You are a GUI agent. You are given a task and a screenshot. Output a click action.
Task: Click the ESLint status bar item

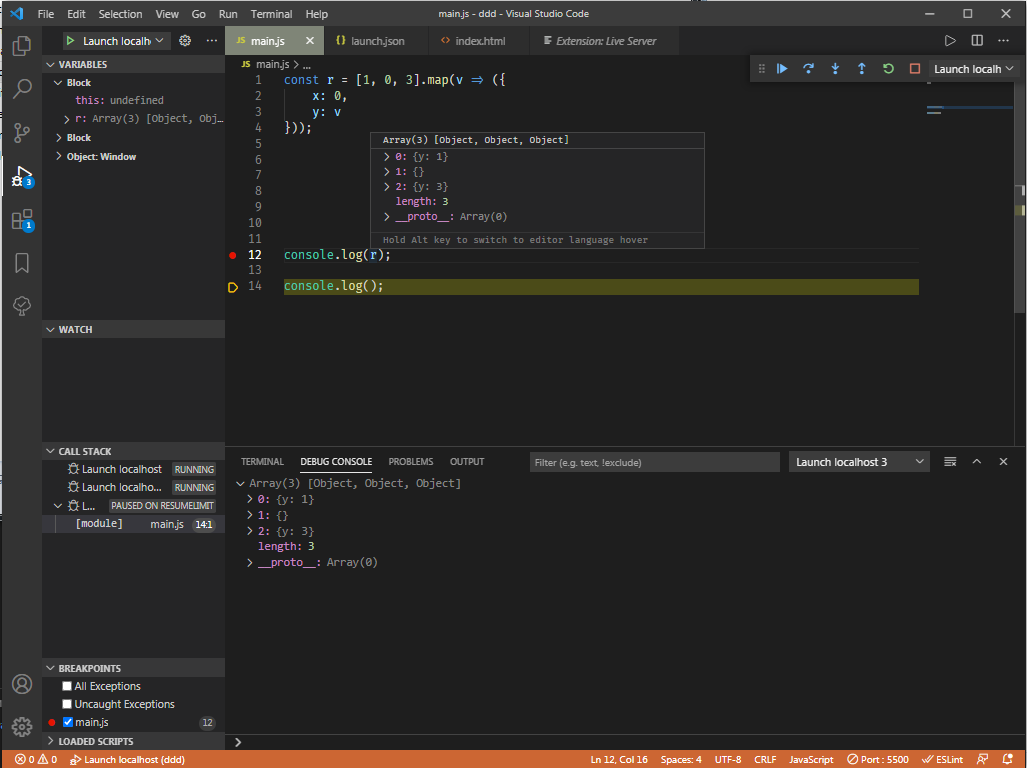(943, 759)
